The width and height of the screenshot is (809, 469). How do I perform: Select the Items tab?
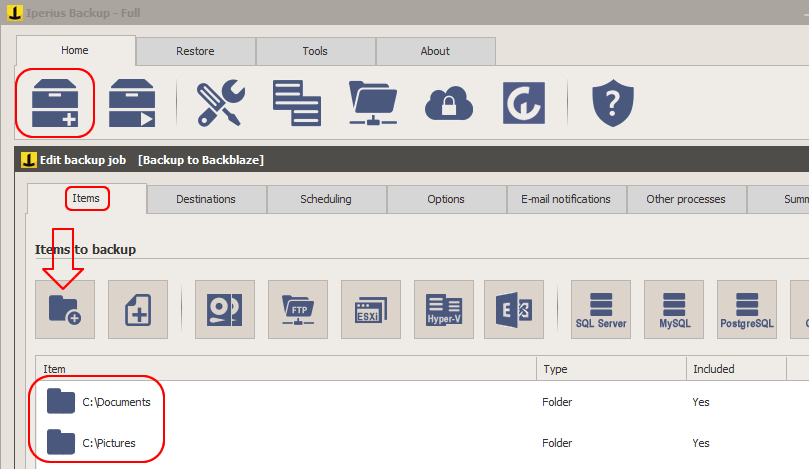click(x=86, y=198)
